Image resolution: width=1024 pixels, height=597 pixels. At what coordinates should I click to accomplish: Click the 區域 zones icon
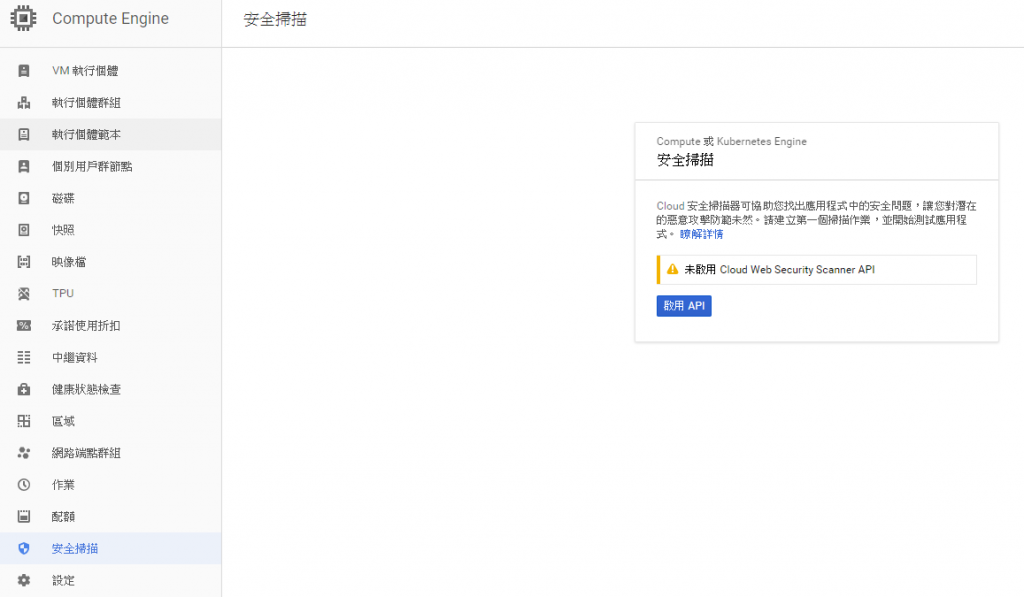24,421
